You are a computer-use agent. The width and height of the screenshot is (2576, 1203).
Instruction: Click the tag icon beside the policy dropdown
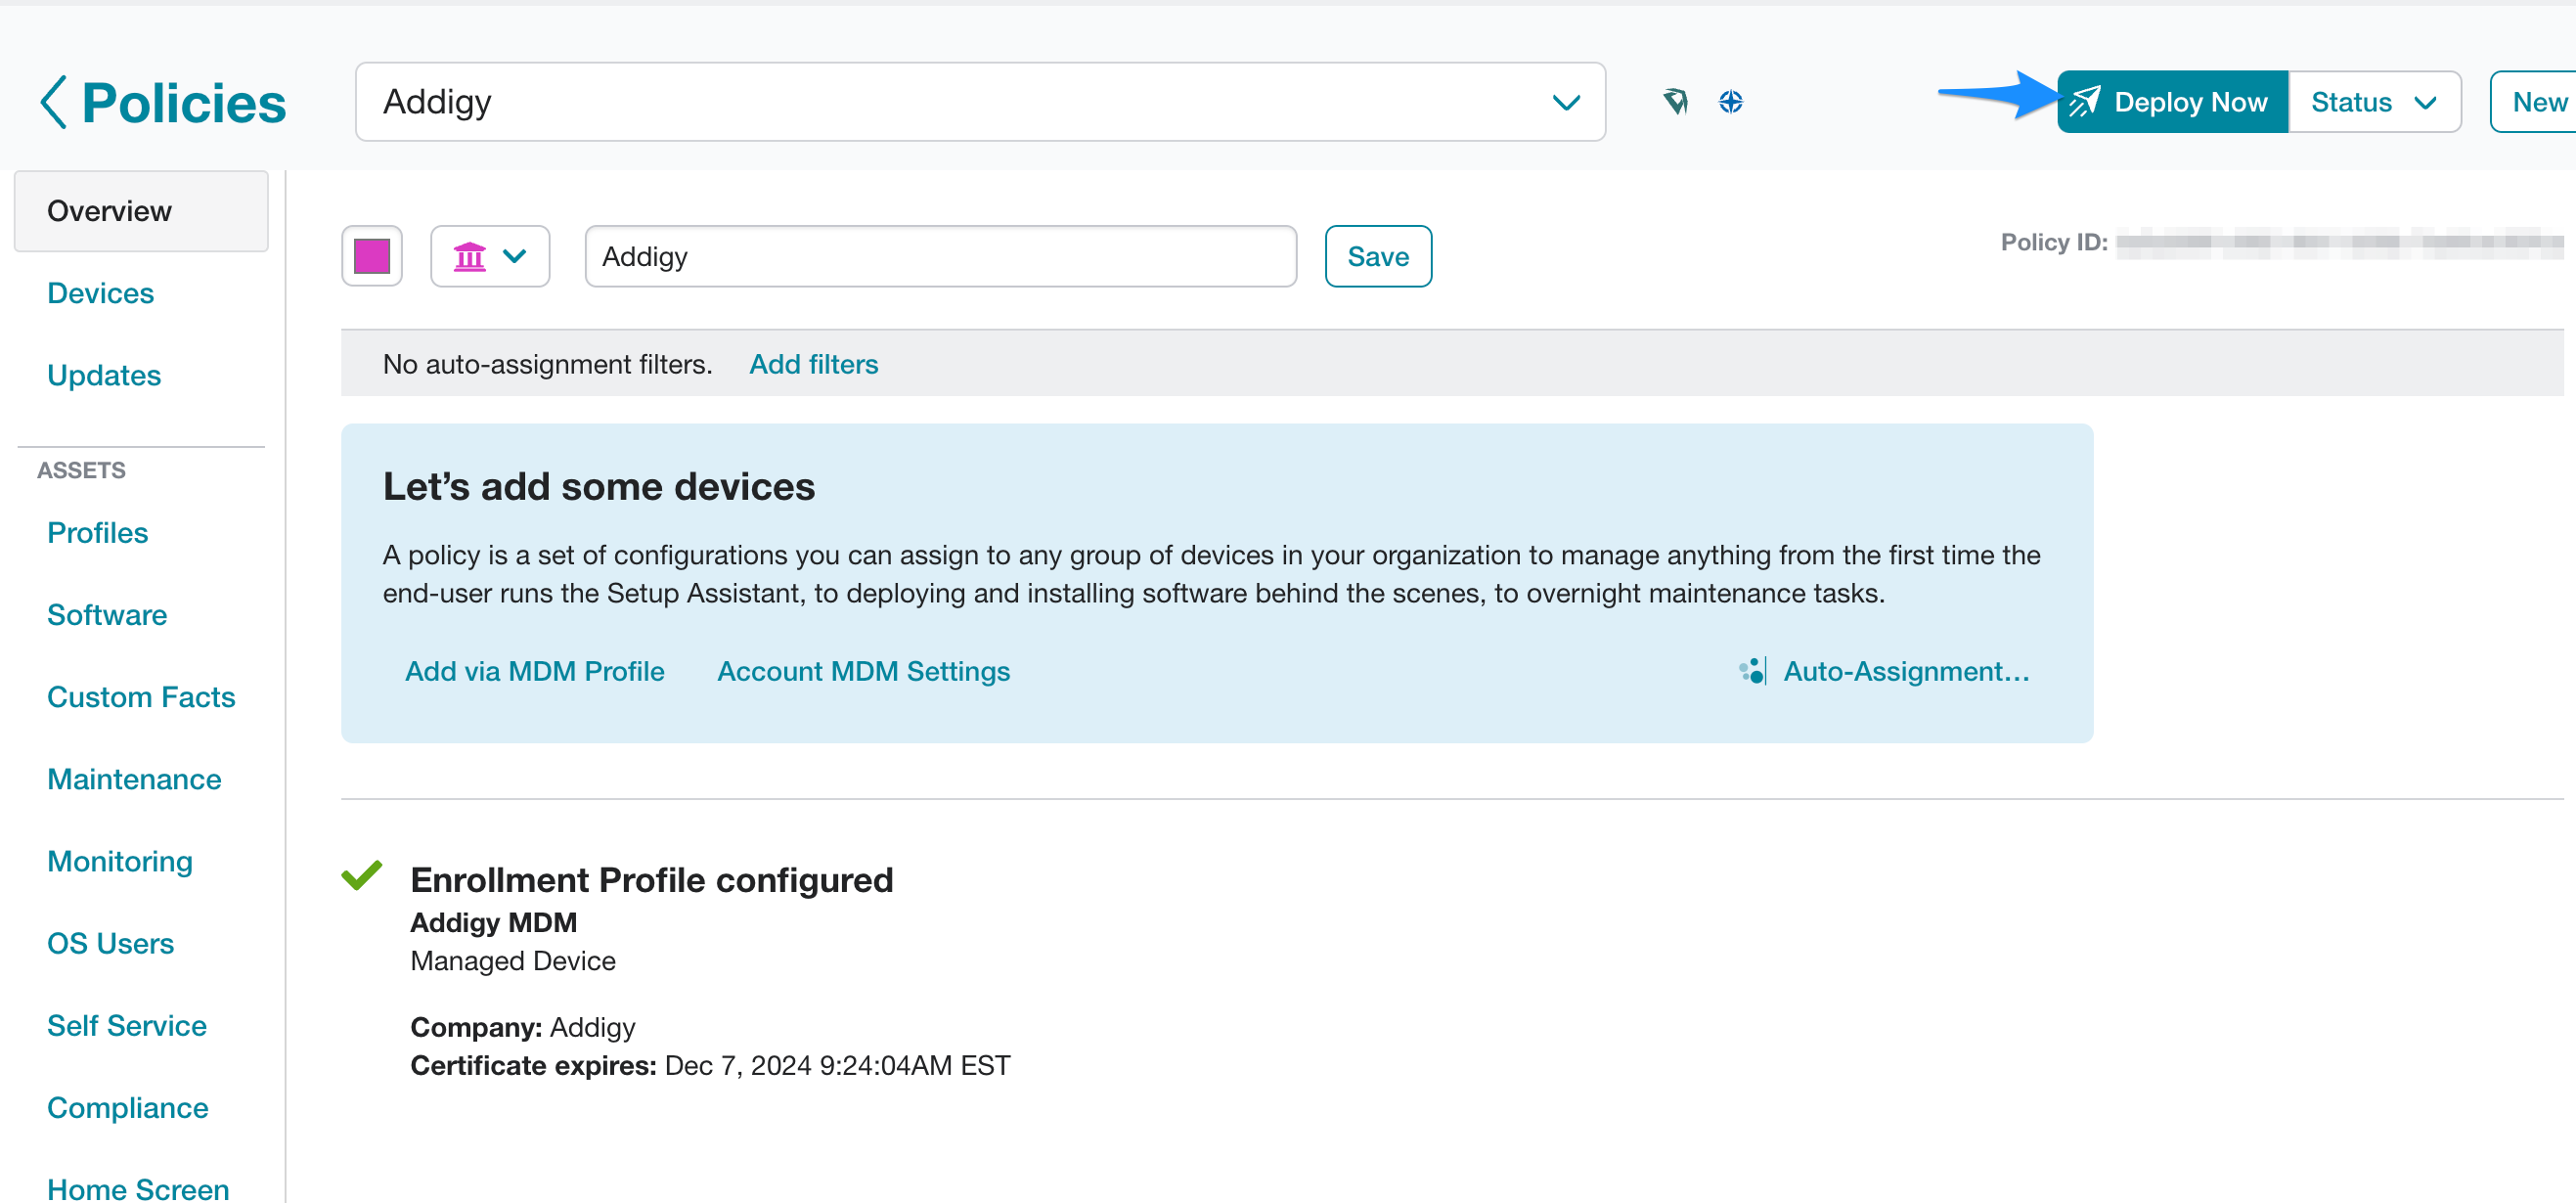coord(1676,102)
